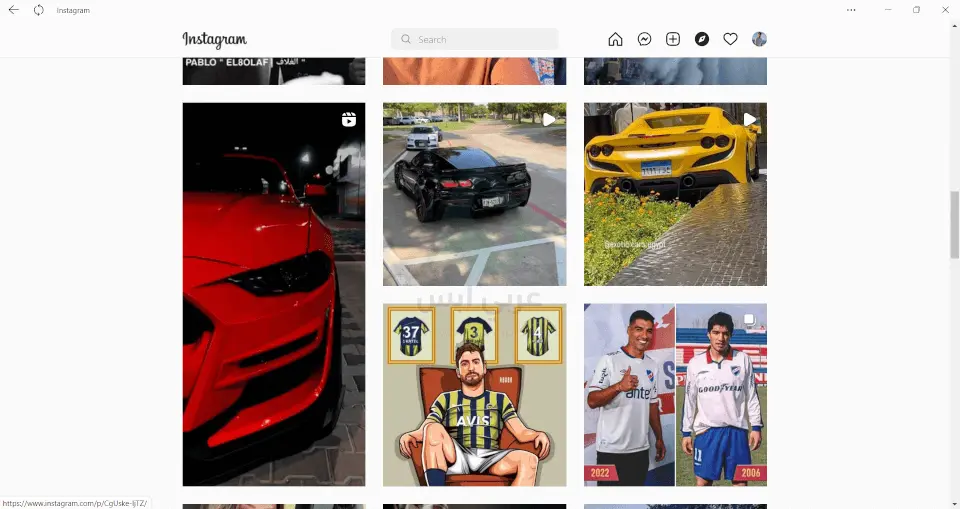Play the black Corvette video post

coord(474,194)
